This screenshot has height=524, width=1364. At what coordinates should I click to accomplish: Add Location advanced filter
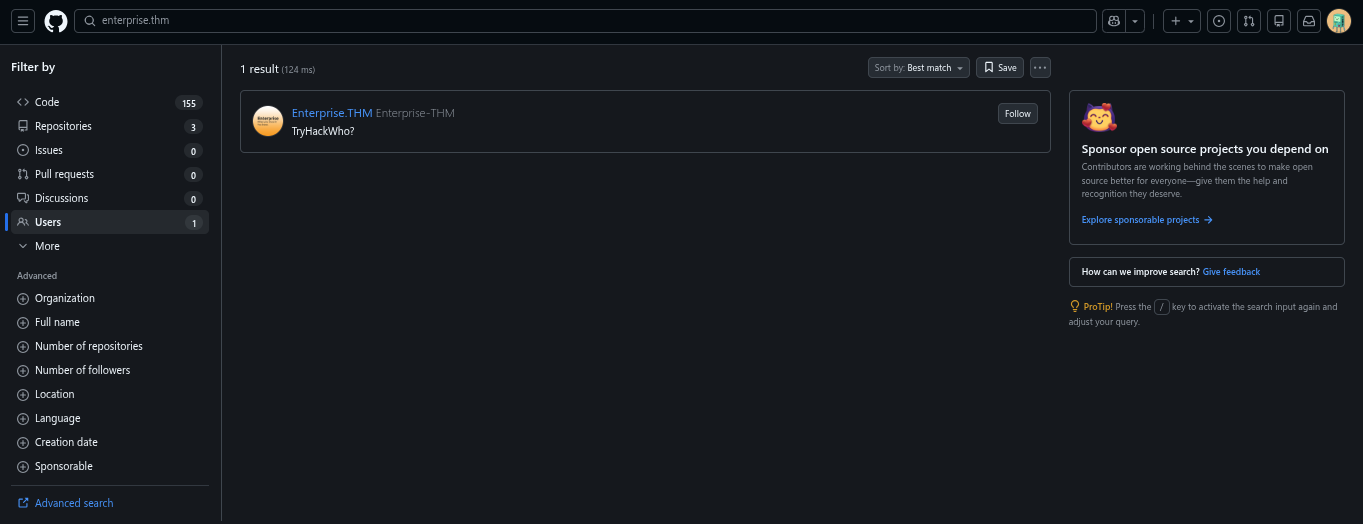(x=108, y=394)
